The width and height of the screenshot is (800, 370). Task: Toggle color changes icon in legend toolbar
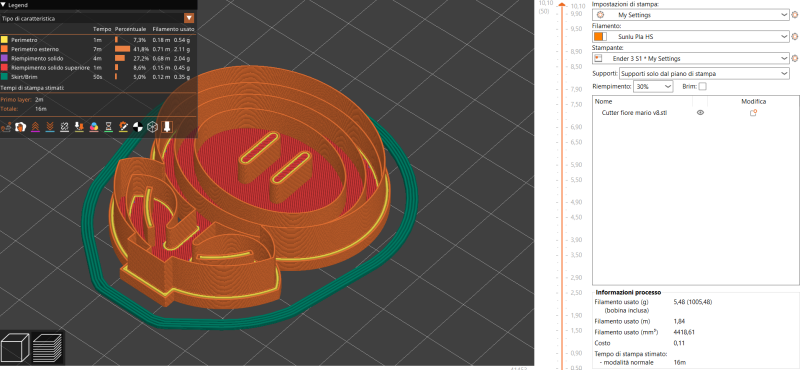point(94,127)
